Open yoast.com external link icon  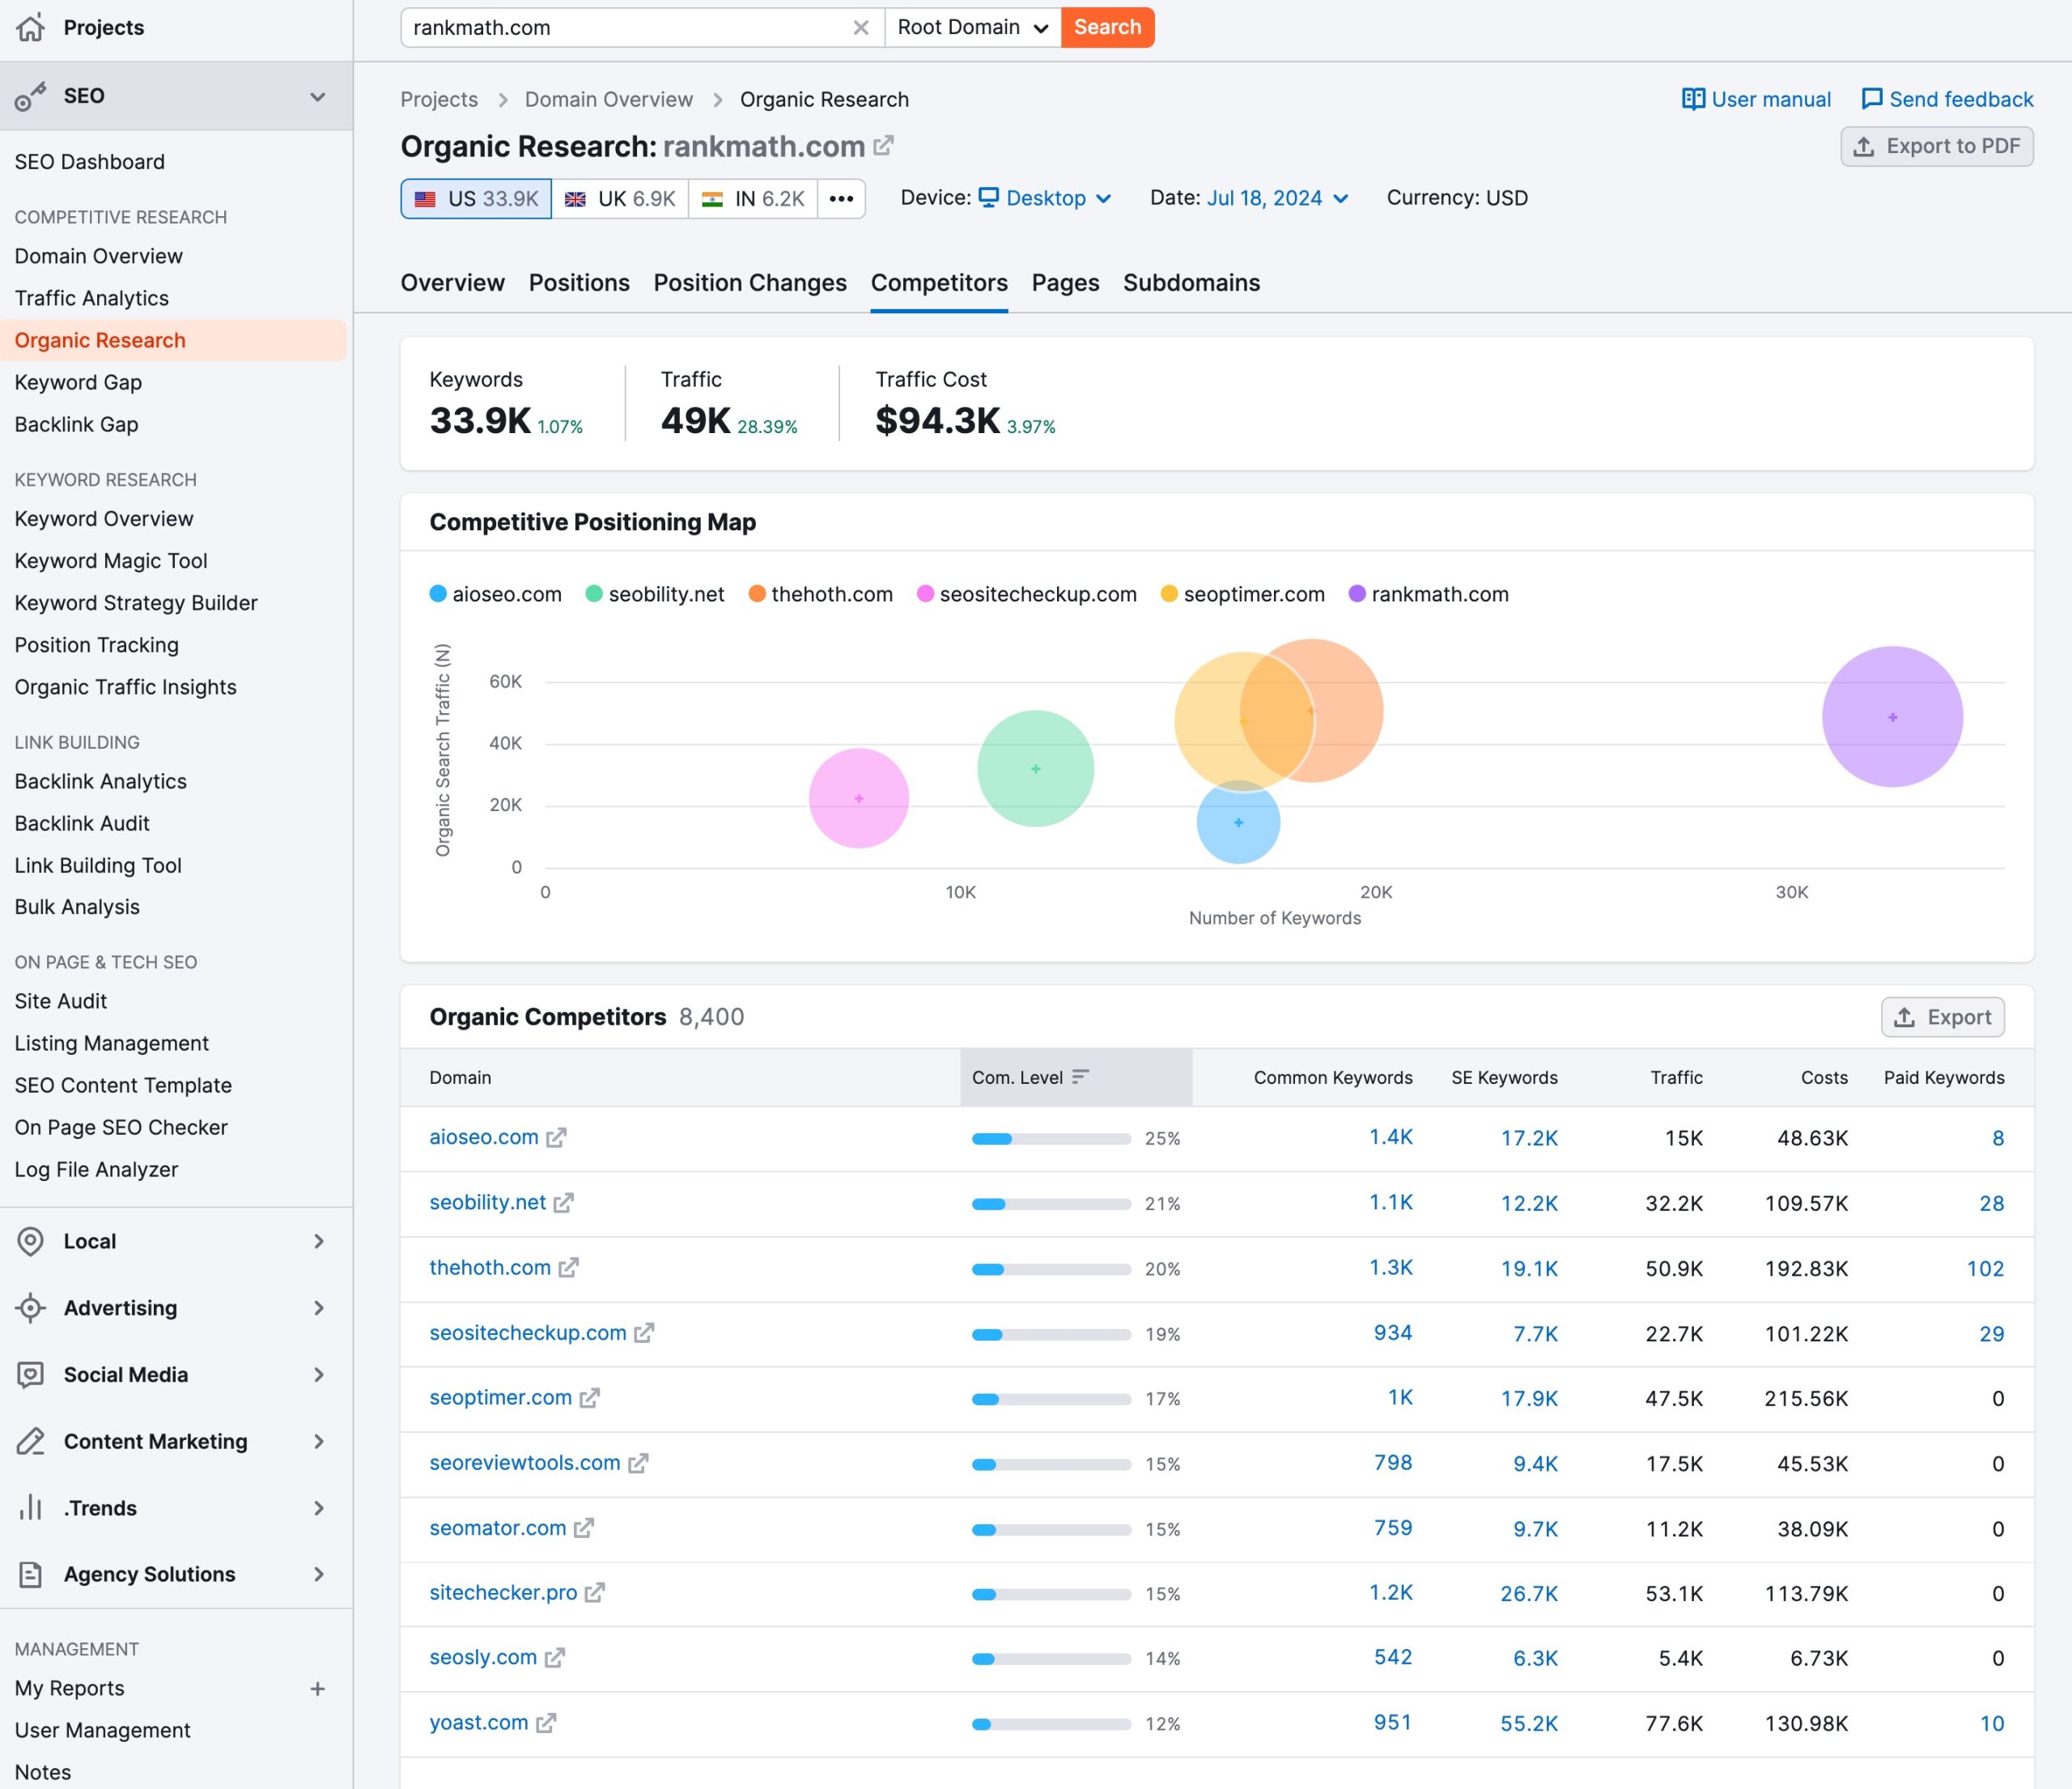545,1723
